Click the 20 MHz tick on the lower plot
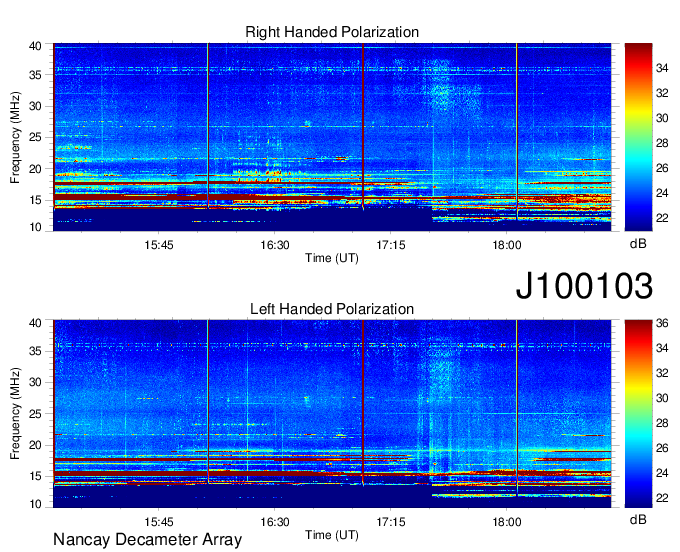 [35, 445]
